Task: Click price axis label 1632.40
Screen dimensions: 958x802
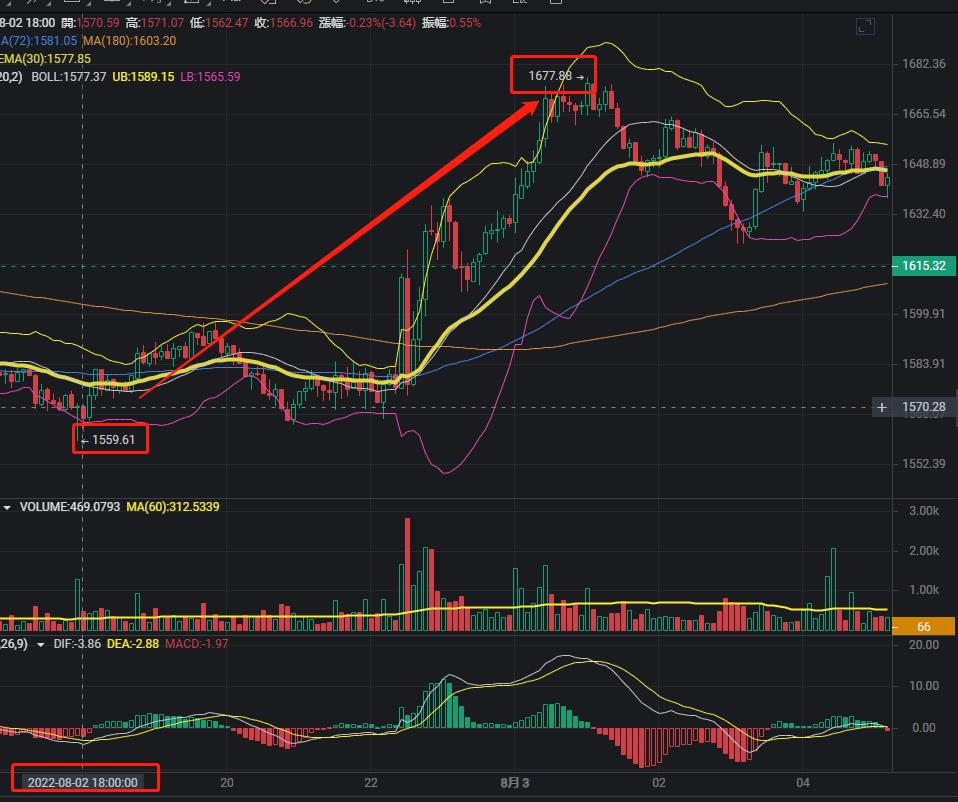Action: 923,214
